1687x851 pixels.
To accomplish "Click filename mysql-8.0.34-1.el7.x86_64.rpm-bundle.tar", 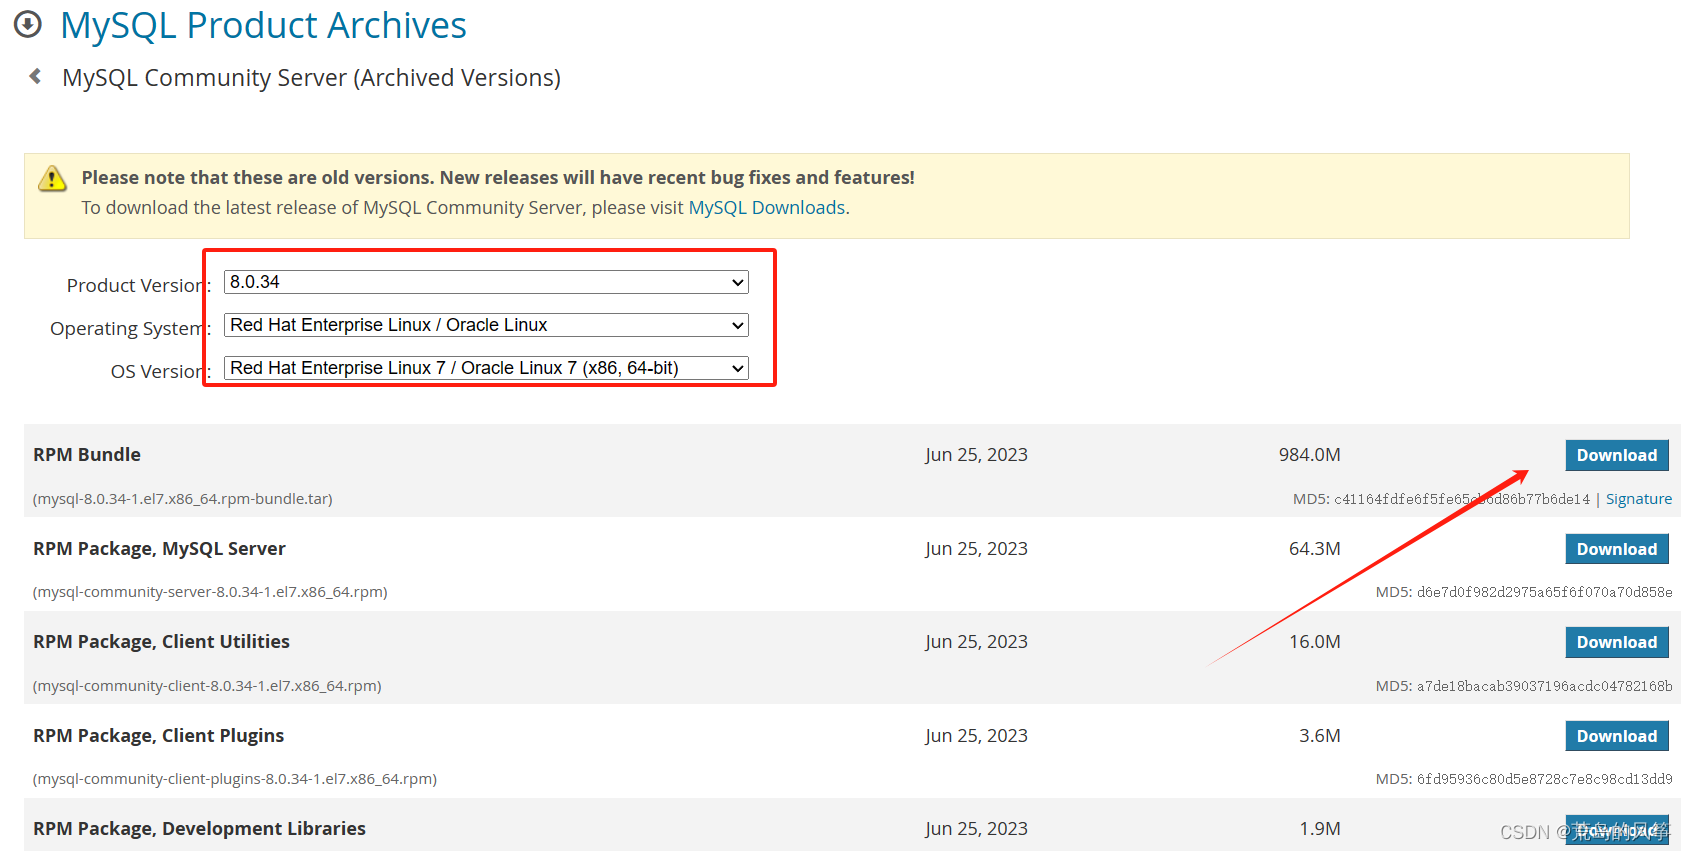I will pyautogui.click(x=183, y=498).
